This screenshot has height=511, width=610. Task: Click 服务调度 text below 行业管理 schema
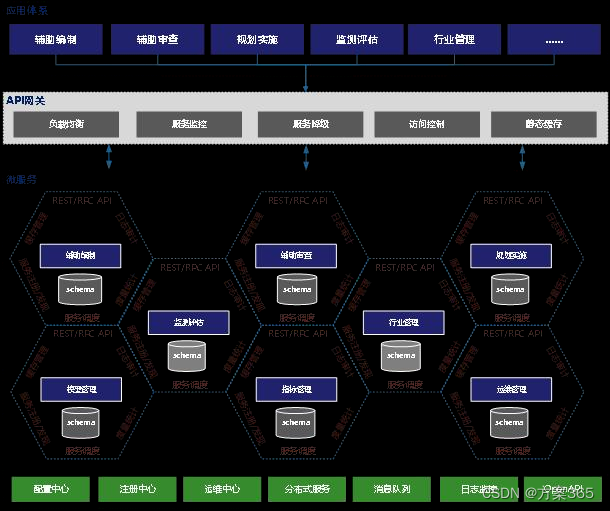click(405, 385)
